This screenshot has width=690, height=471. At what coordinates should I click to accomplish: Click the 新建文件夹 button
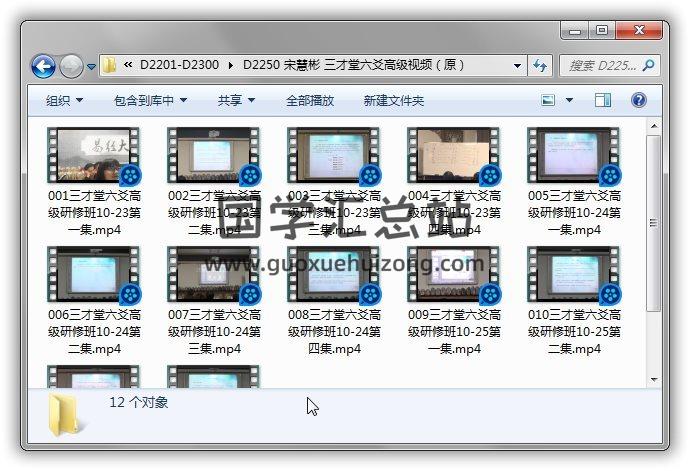393,100
